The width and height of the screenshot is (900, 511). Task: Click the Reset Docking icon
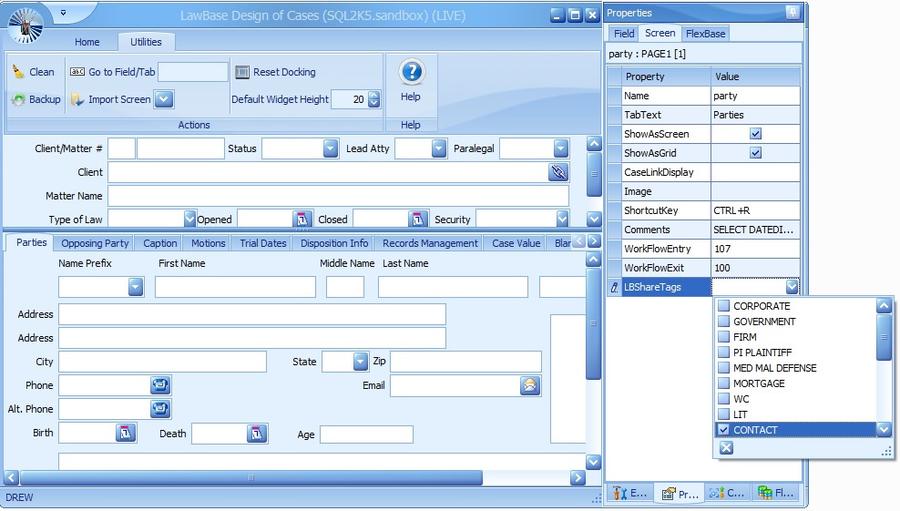click(242, 72)
